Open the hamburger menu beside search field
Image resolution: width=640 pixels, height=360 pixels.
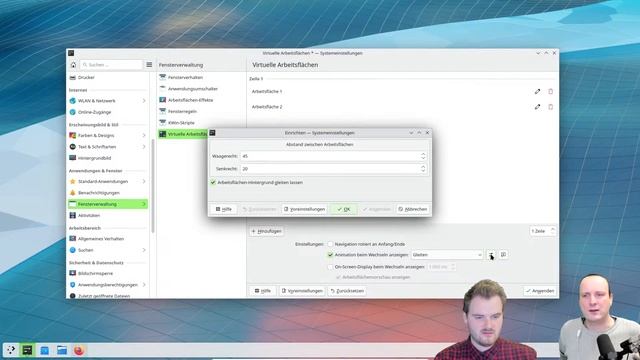[149, 65]
